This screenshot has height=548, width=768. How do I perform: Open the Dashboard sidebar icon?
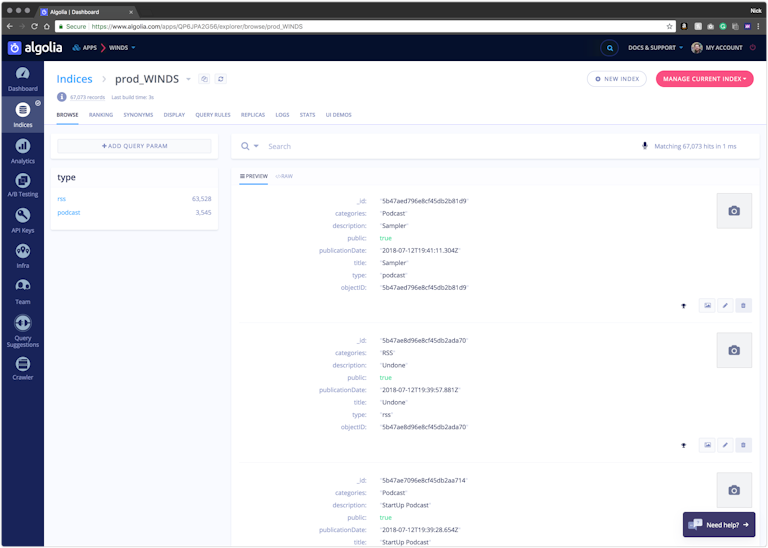[23, 79]
